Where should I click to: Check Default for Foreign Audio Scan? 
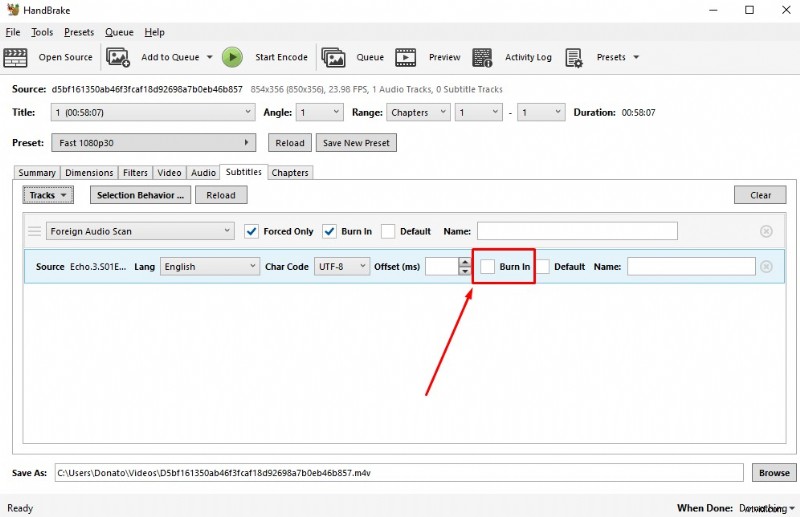[x=388, y=231]
